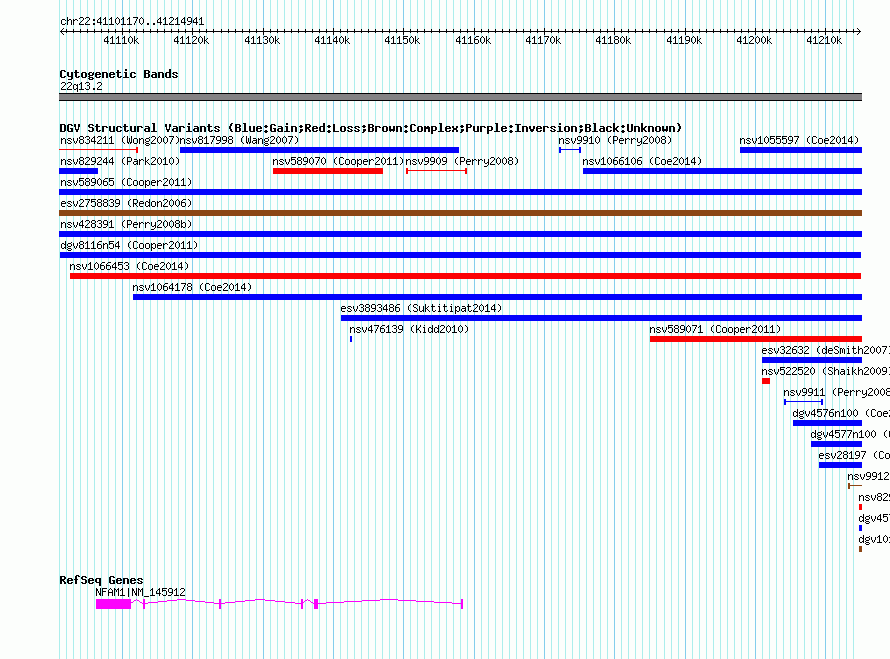Screen dimensions: 890x659
Task: Select the 41110k ruler tick label
Action: pyautogui.click(x=121, y=40)
